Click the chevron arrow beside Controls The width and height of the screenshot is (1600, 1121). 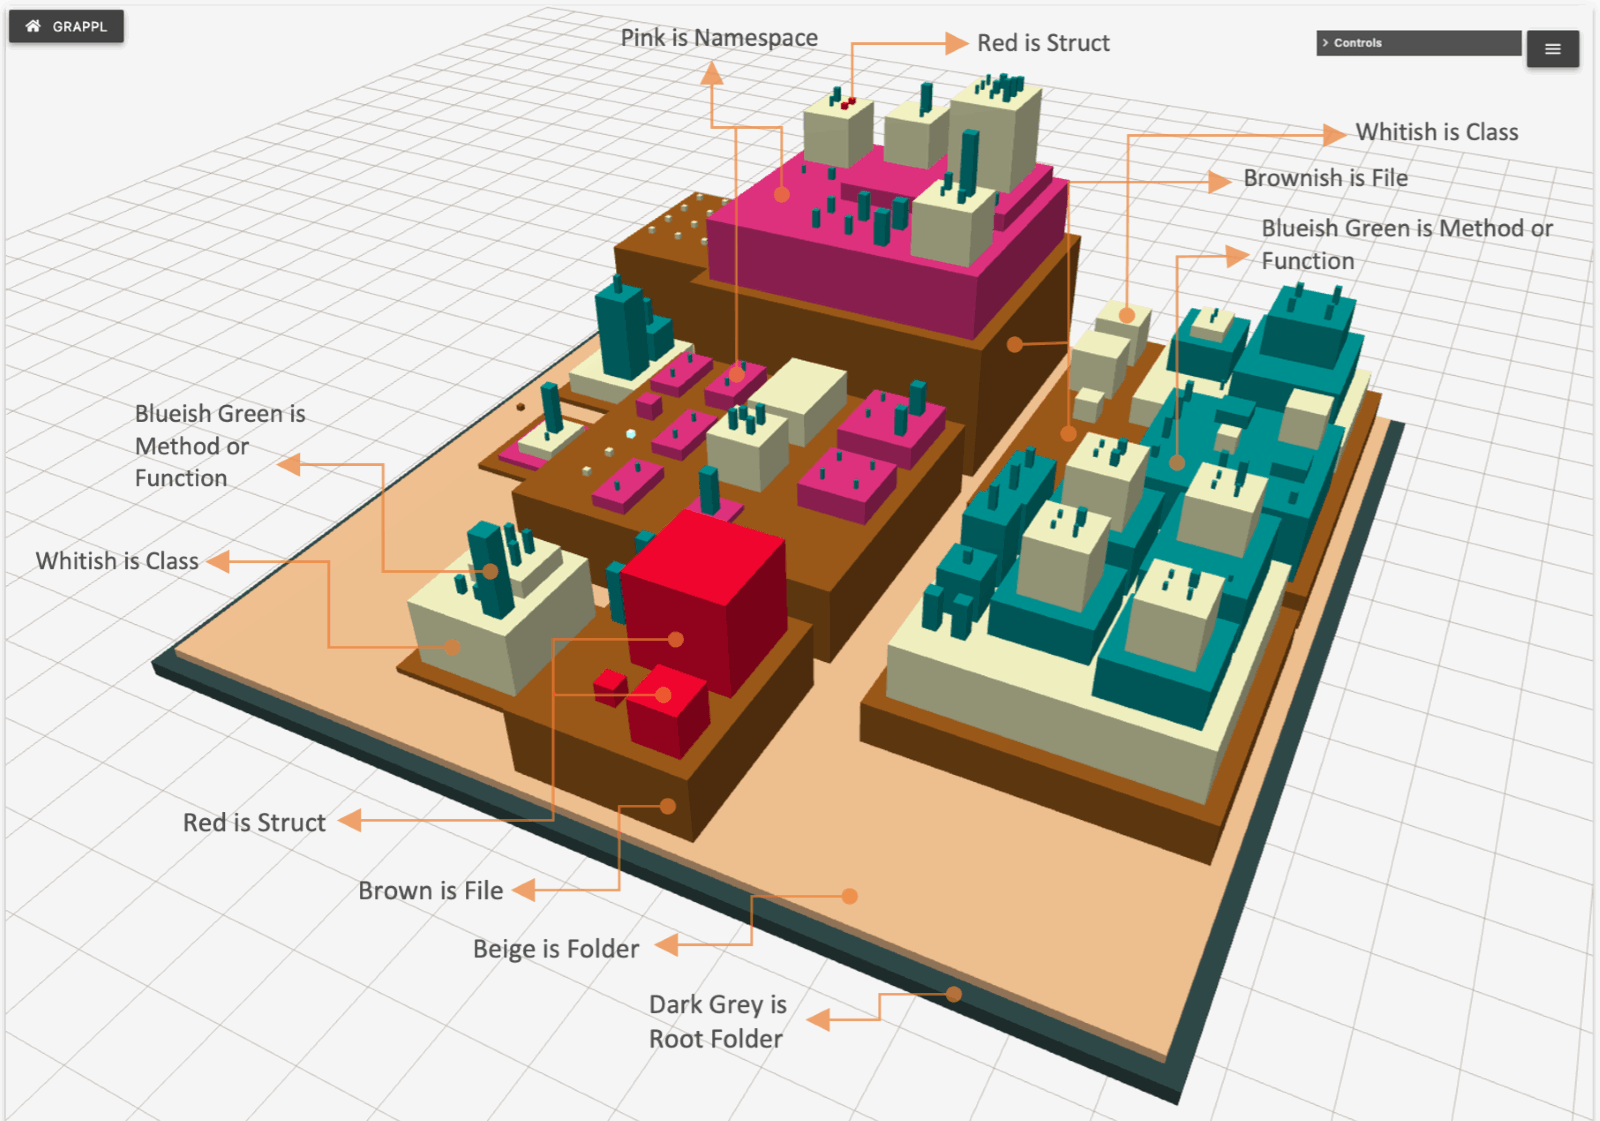[1326, 43]
